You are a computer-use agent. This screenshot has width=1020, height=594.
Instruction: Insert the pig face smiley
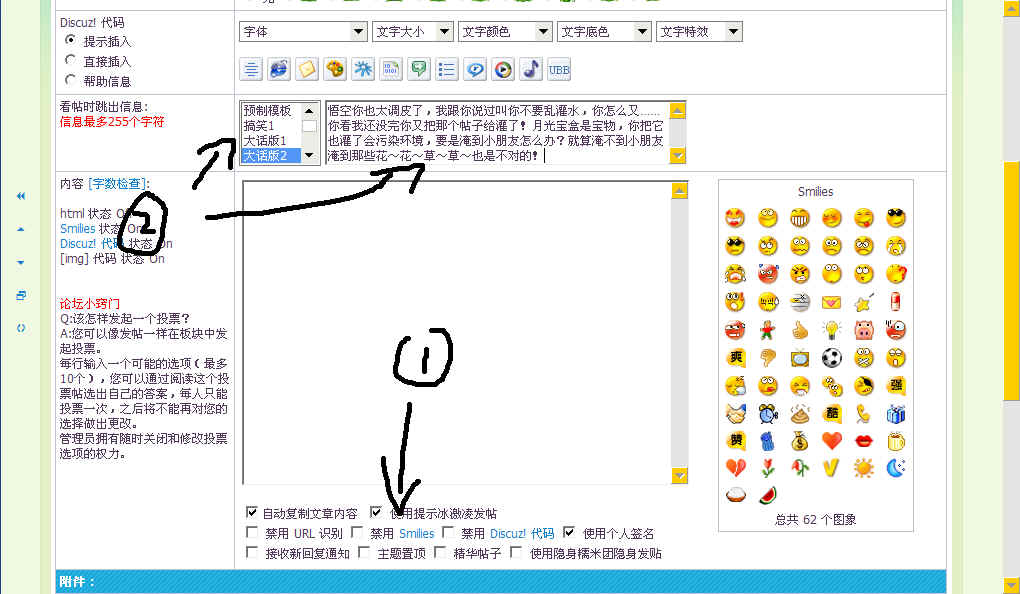click(x=864, y=330)
